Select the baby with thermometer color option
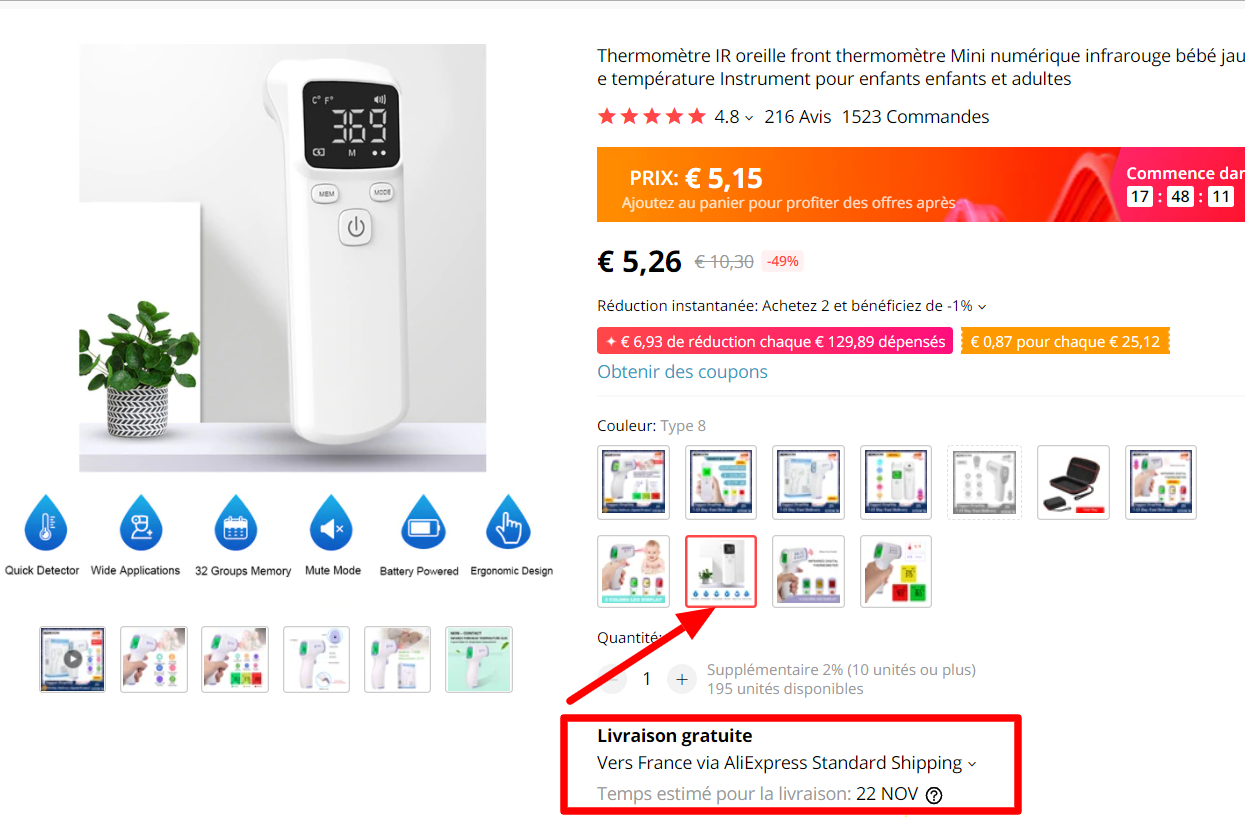1245x817 pixels. [x=633, y=571]
